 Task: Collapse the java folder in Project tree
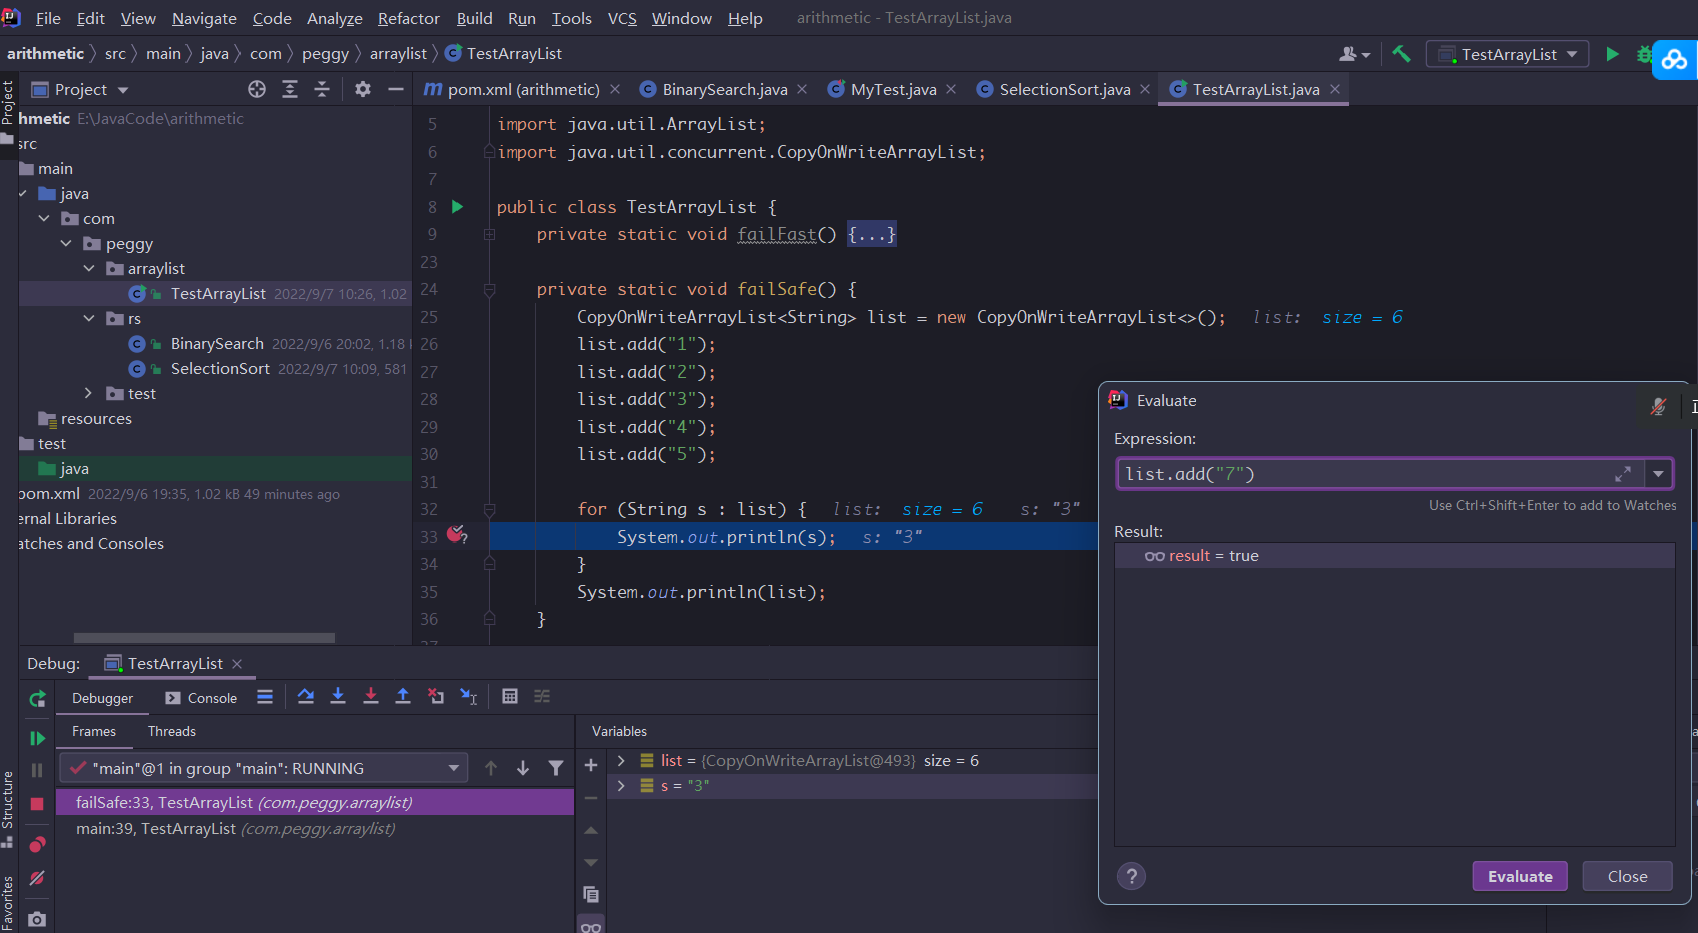pyautogui.click(x=22, y=193)
